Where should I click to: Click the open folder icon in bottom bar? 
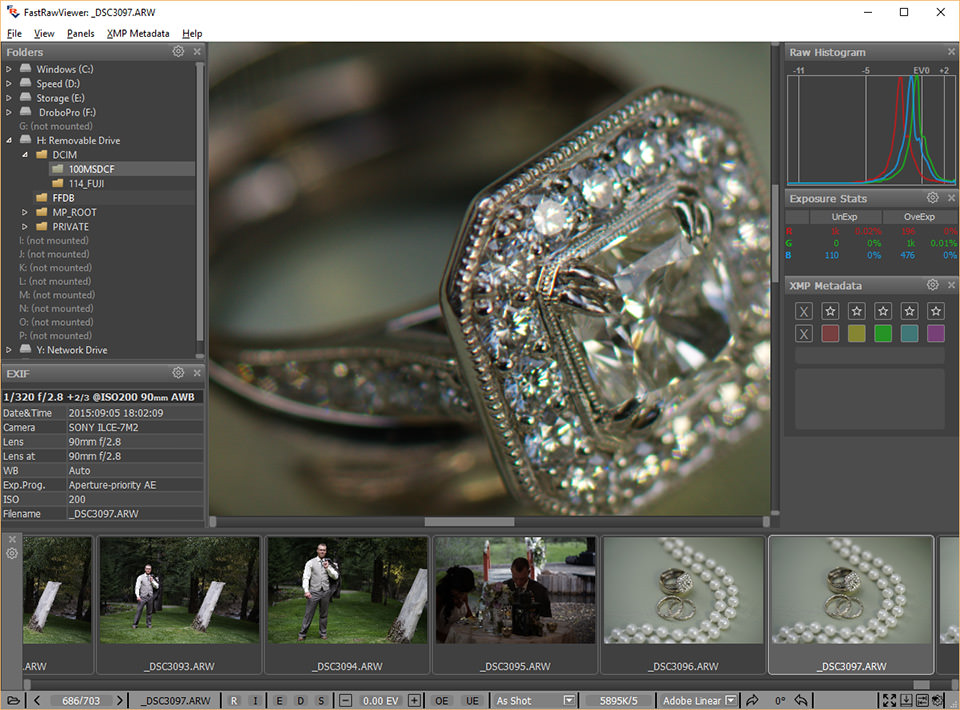[x=13, y=700]
